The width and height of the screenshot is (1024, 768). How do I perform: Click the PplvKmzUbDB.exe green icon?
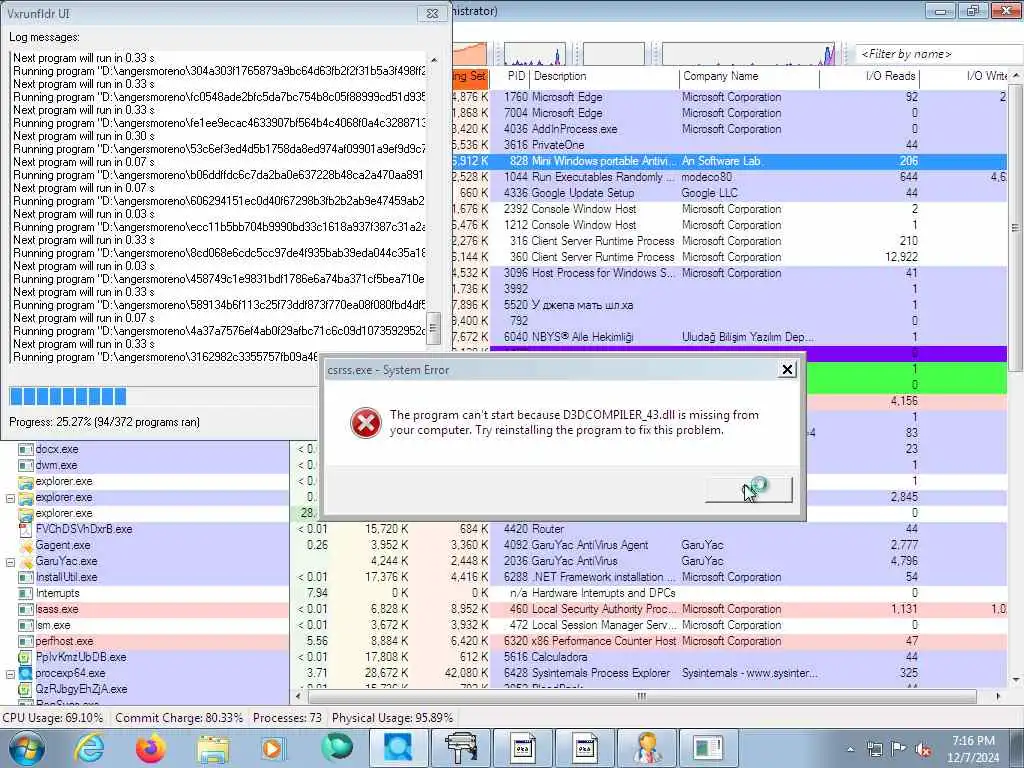click(25, 657)
